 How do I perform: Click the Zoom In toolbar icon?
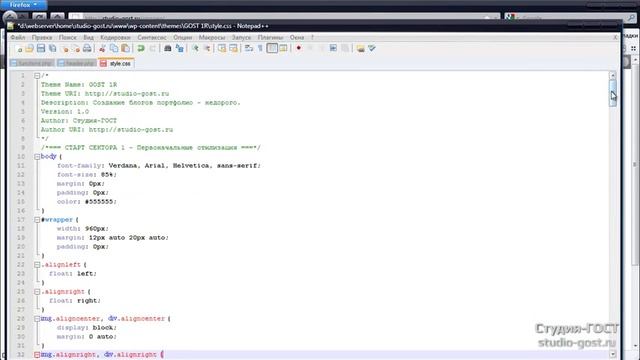point(195,49)
